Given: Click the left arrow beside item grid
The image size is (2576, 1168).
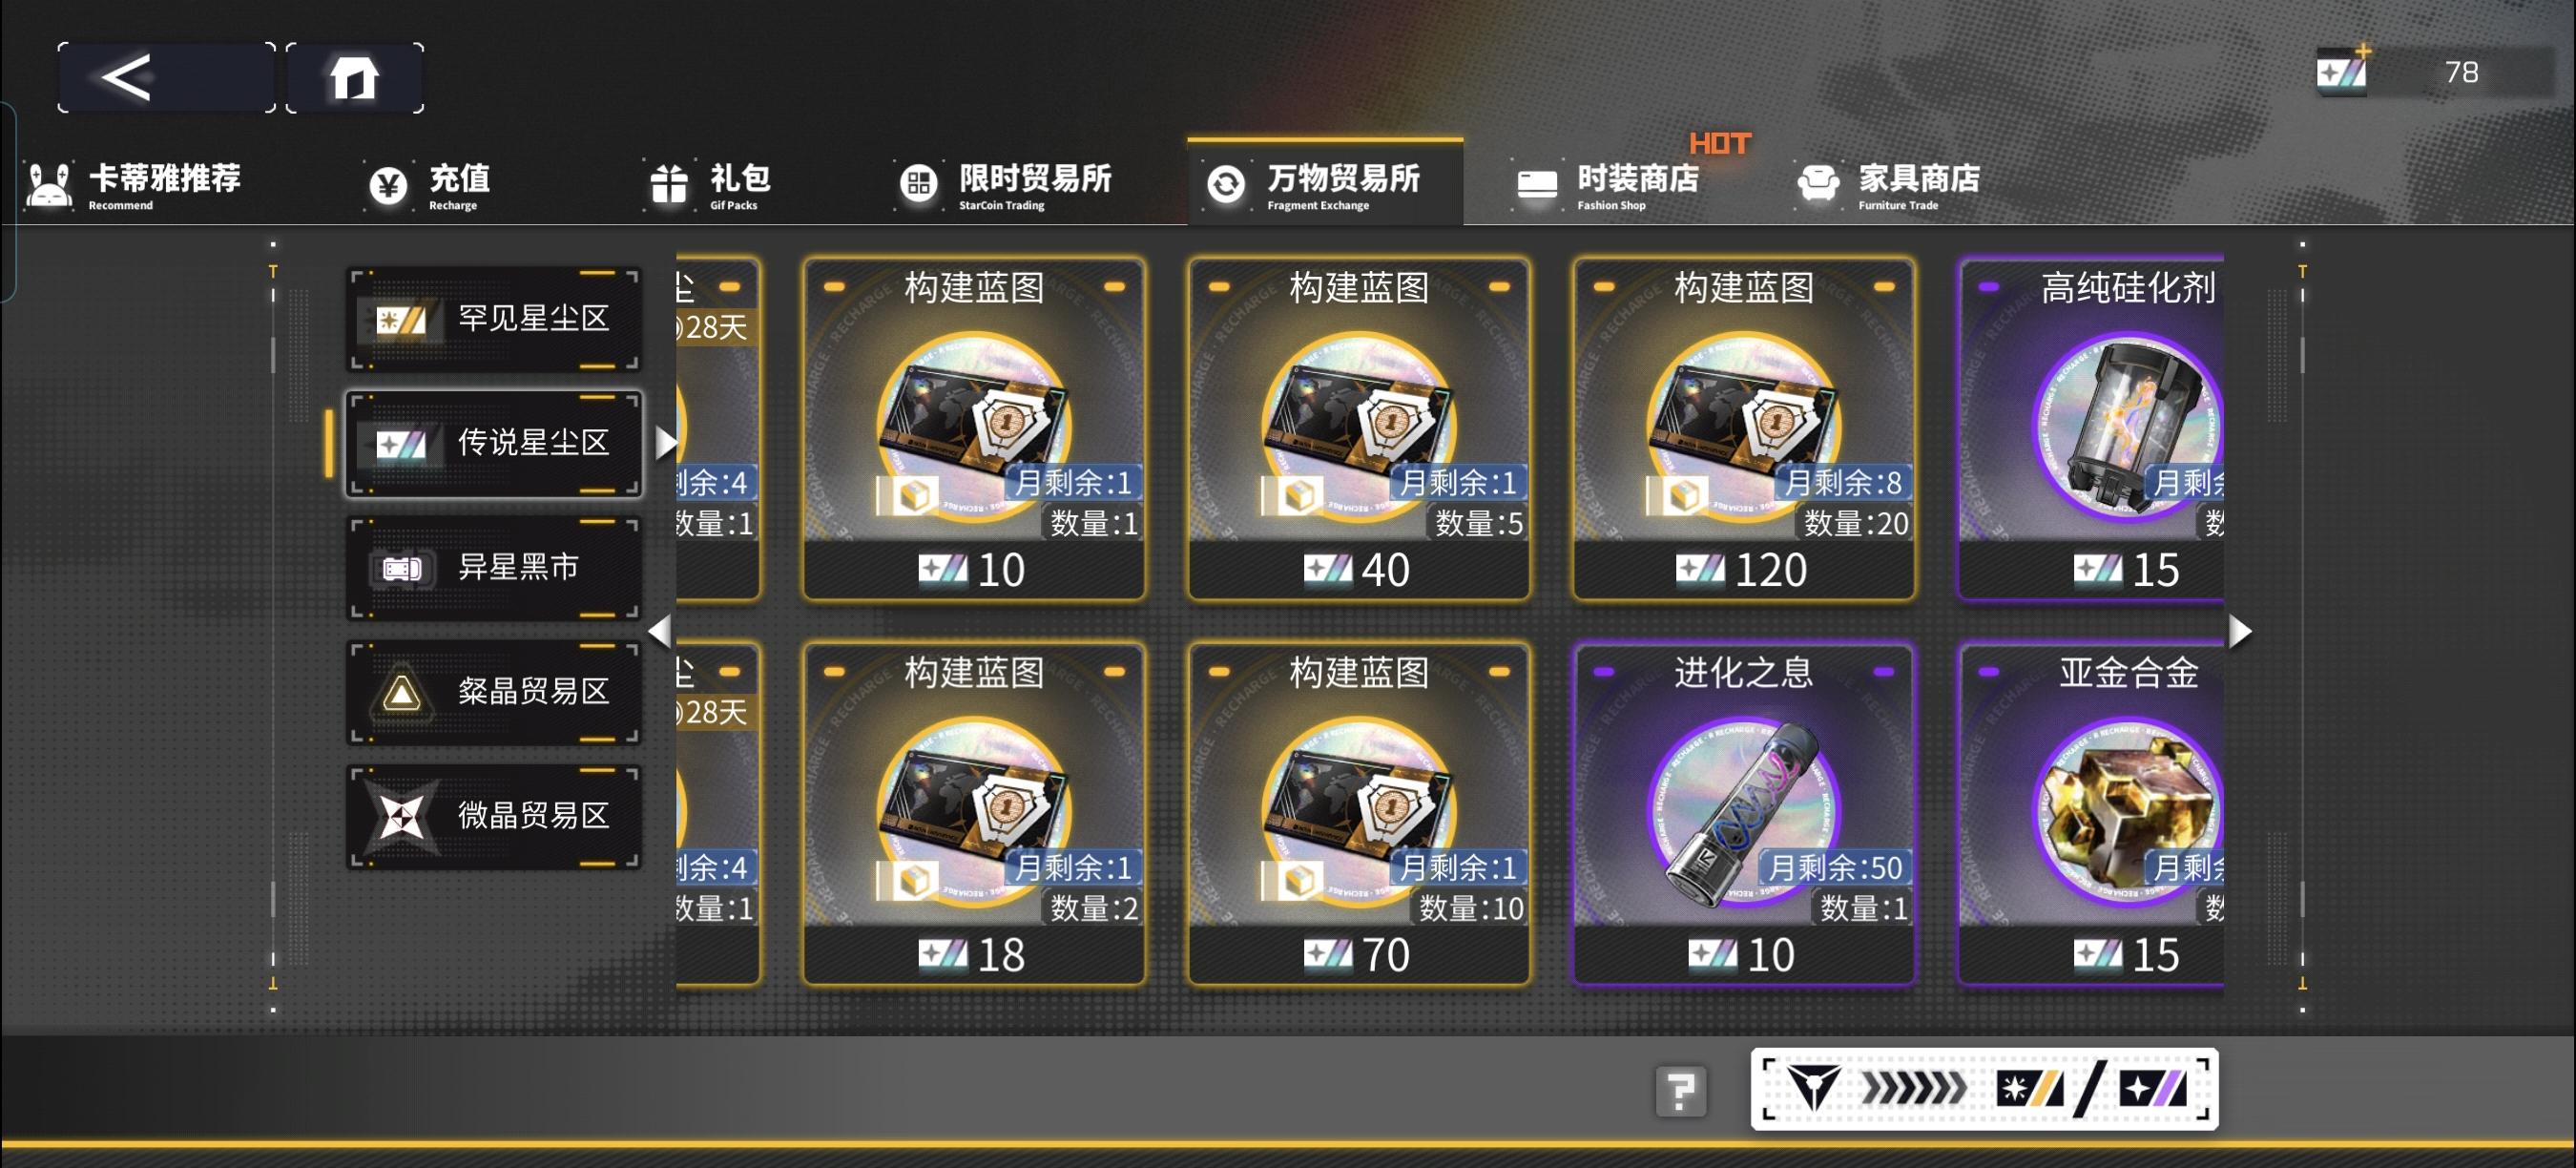Looking at the screenshot, I should click(660, 631).
